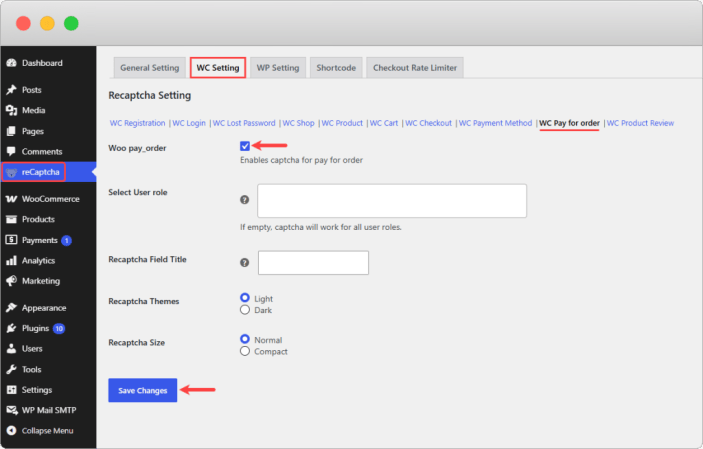Open WC Lost Password section link
This screenshot has width=703, height=449.
(x=244, y=123)
